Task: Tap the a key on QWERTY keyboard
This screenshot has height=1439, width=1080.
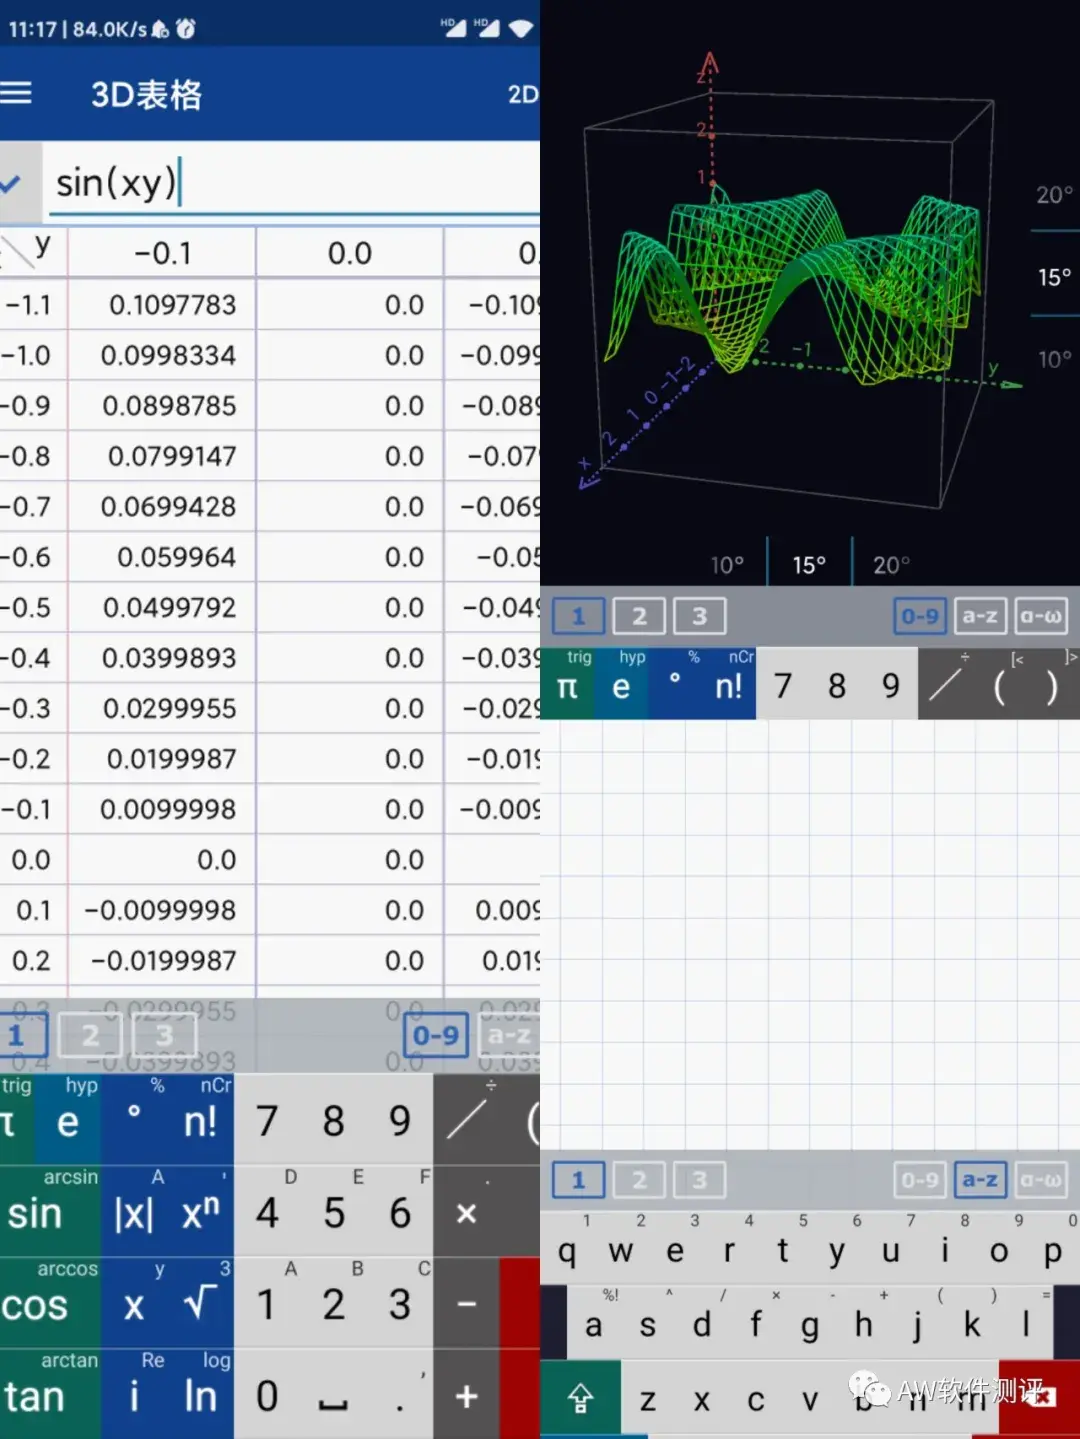Action: (594, 1324)
